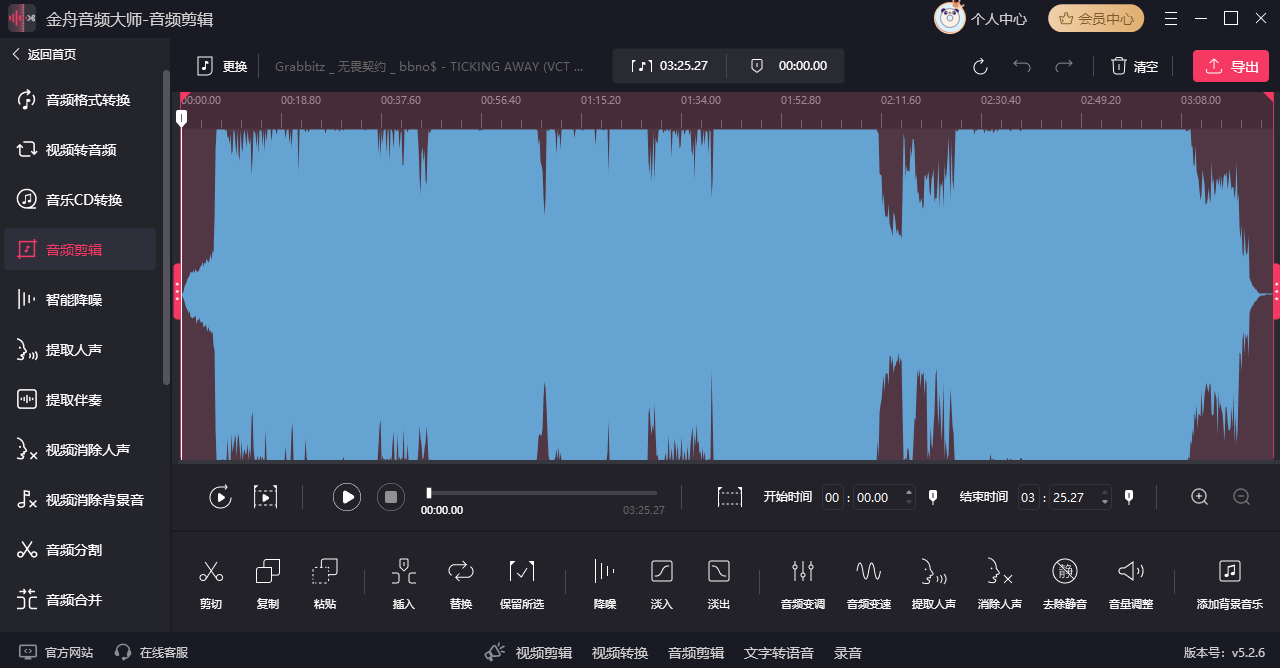Open 音频分割 in sidebar

(x=80, y=550)
